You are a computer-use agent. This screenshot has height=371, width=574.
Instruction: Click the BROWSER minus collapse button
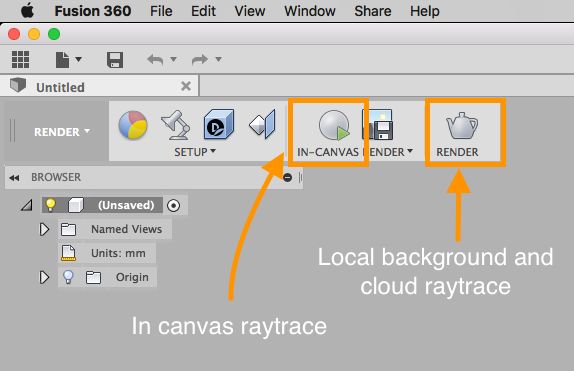[x=288, y=178]
